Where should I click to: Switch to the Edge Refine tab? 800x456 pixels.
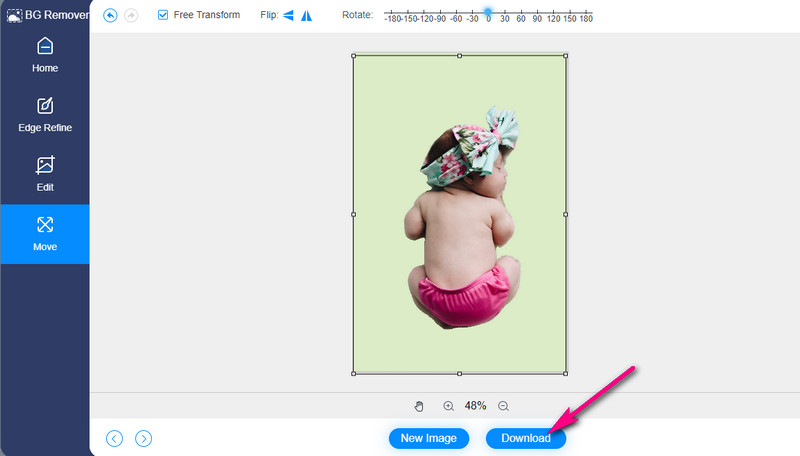click(45, 115)
